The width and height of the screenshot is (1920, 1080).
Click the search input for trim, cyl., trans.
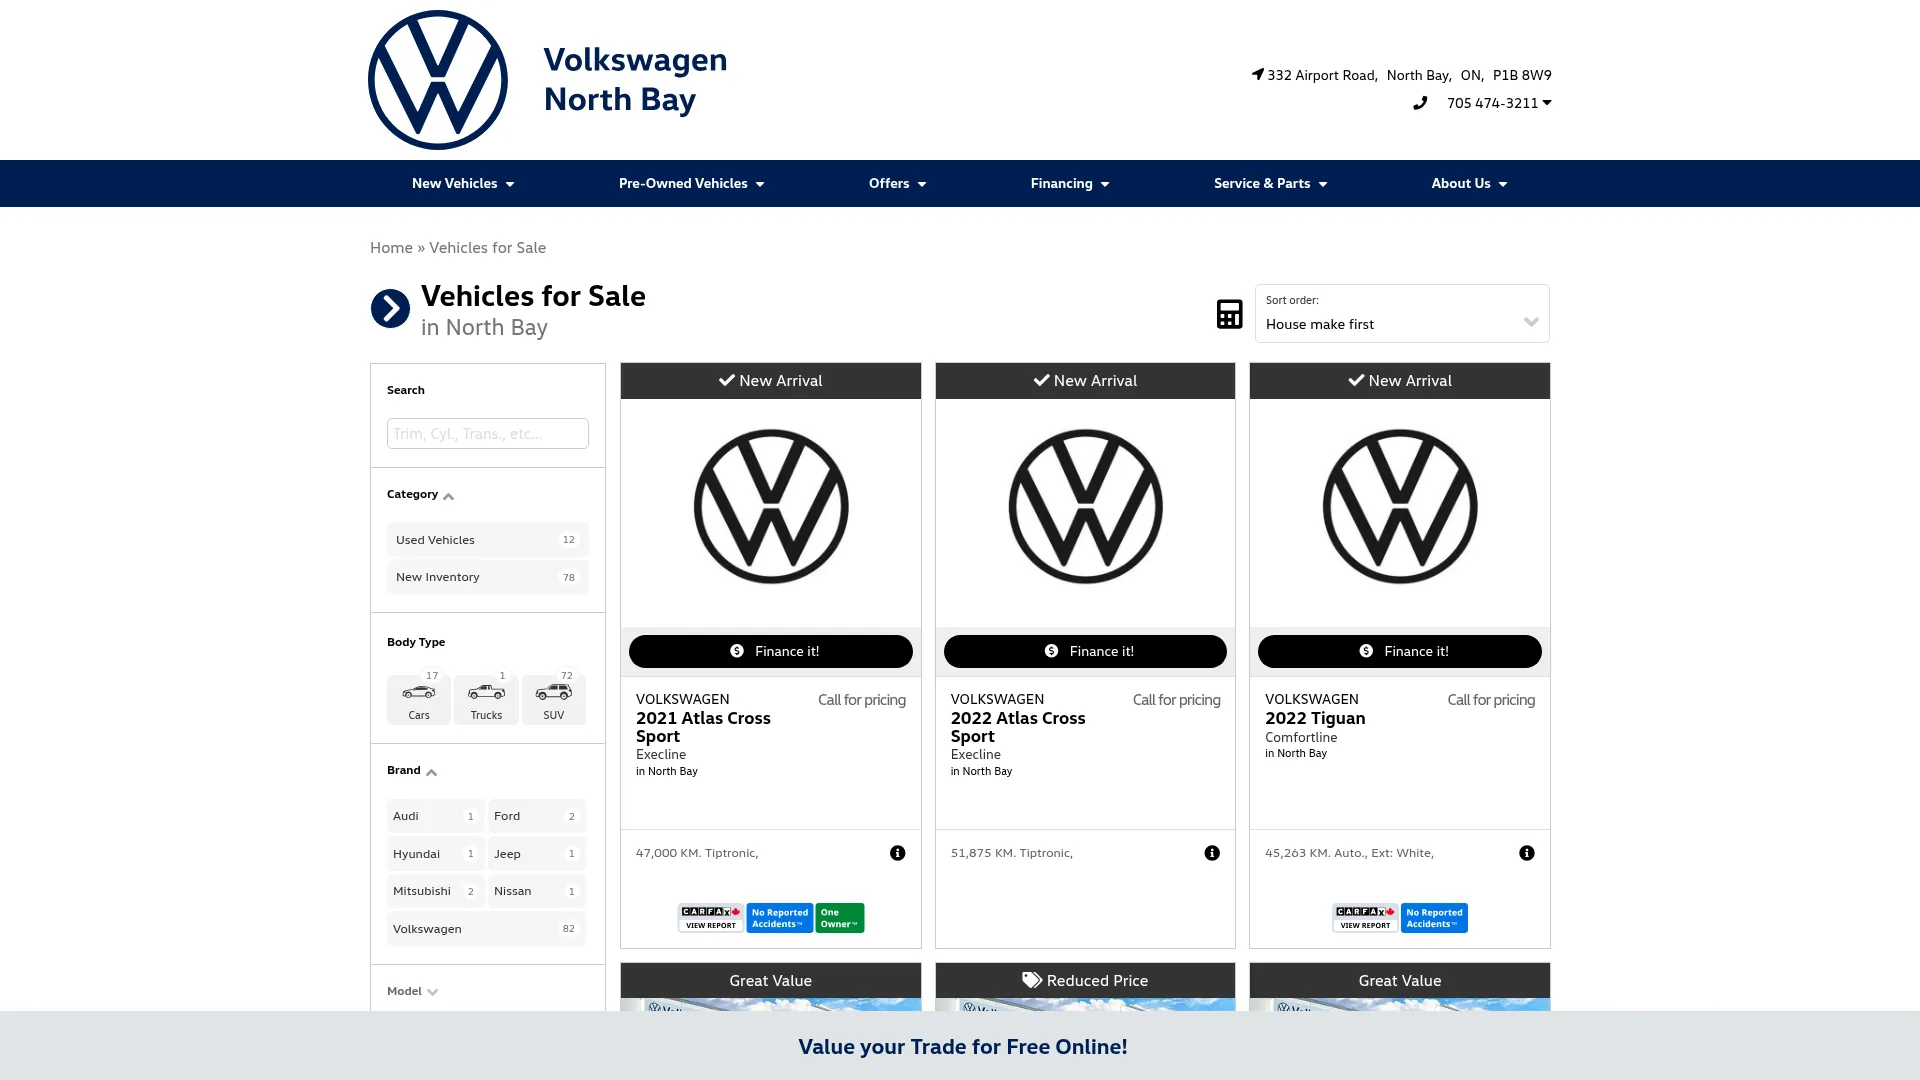[487, 433]
